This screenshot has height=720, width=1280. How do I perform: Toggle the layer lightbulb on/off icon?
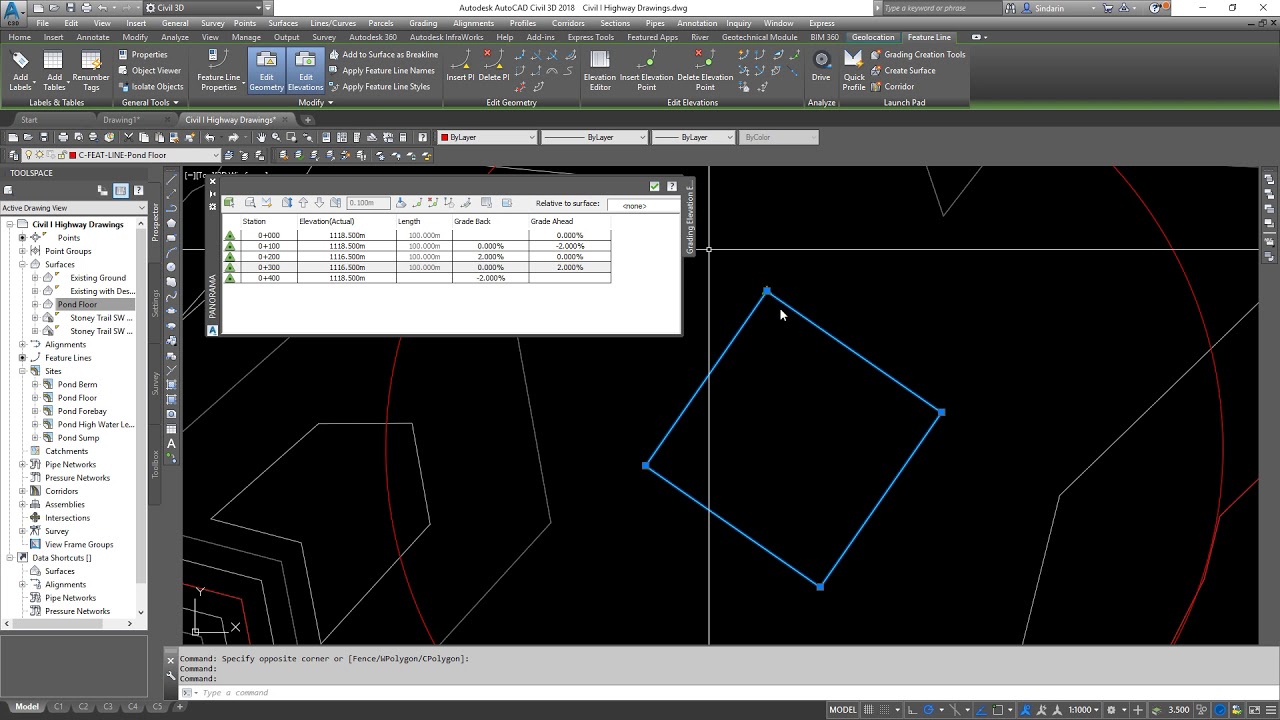28,155
